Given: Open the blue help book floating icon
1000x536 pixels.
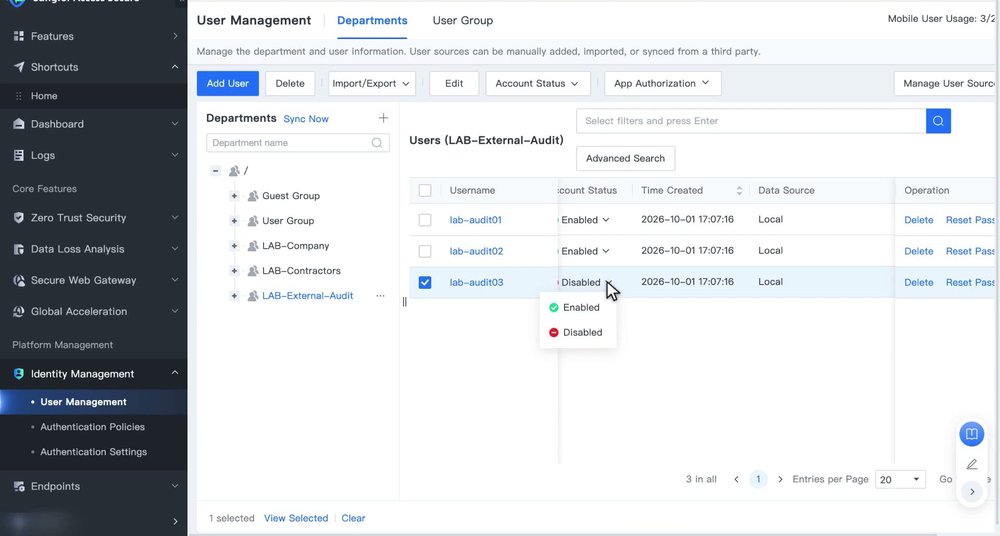Looking at the screenshot, I should [x=971, y=434].
